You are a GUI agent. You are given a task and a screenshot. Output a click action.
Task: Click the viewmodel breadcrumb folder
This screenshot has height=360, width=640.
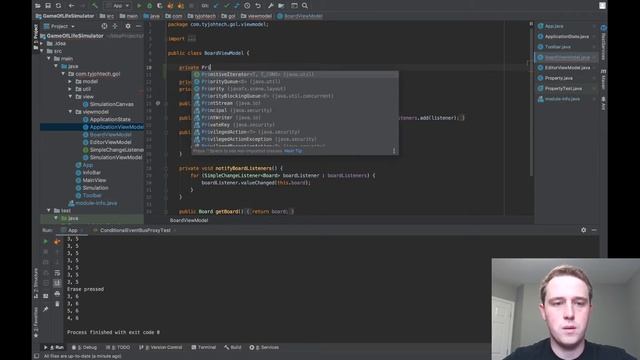pyautogui.click(x=256, y=16)
